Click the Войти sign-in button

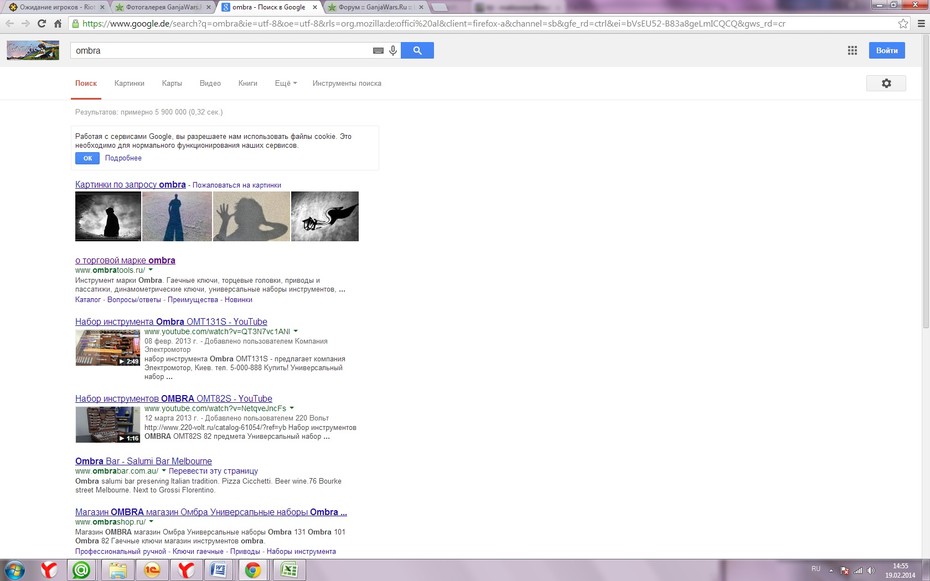(887, 50)
